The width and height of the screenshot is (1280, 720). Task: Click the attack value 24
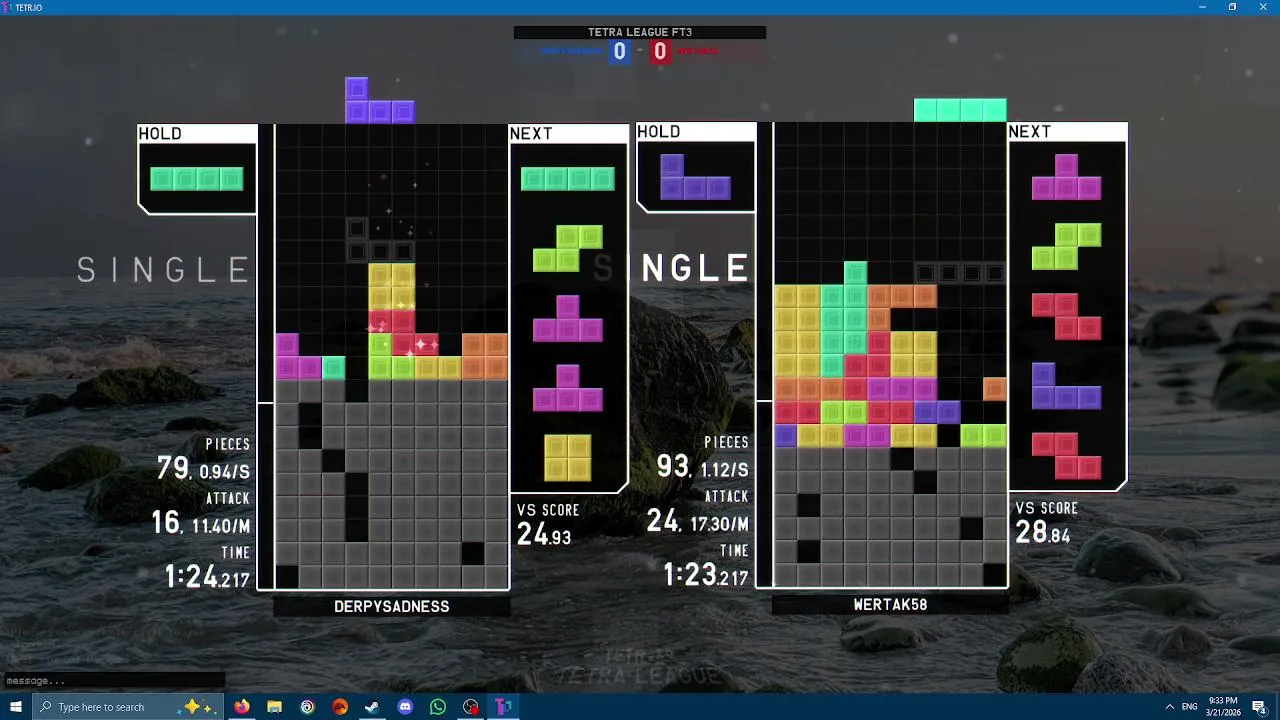click(662, 520)
